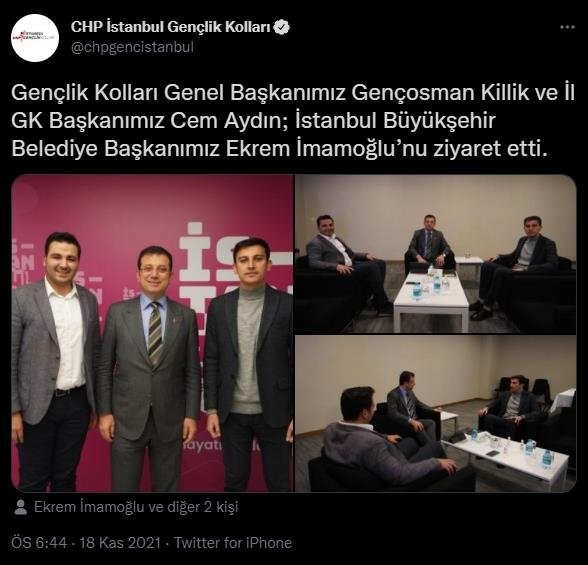This screenshot has height=565, width=588.
Task: Click the tagged people person icon
Action: pyautogui.click(x=20, y=507)
